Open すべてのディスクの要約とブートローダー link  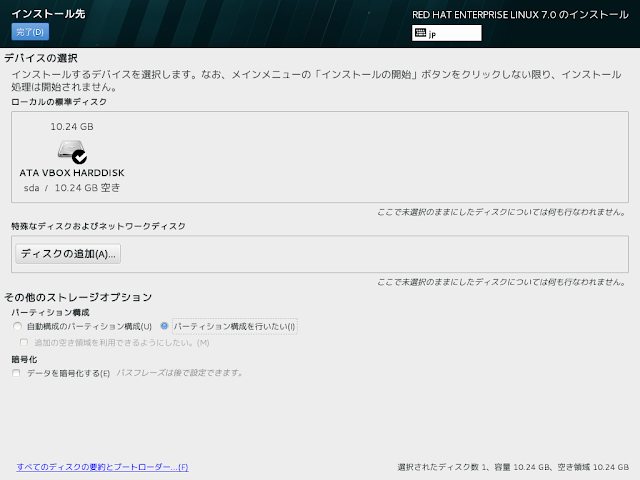[x=102, y=467]
